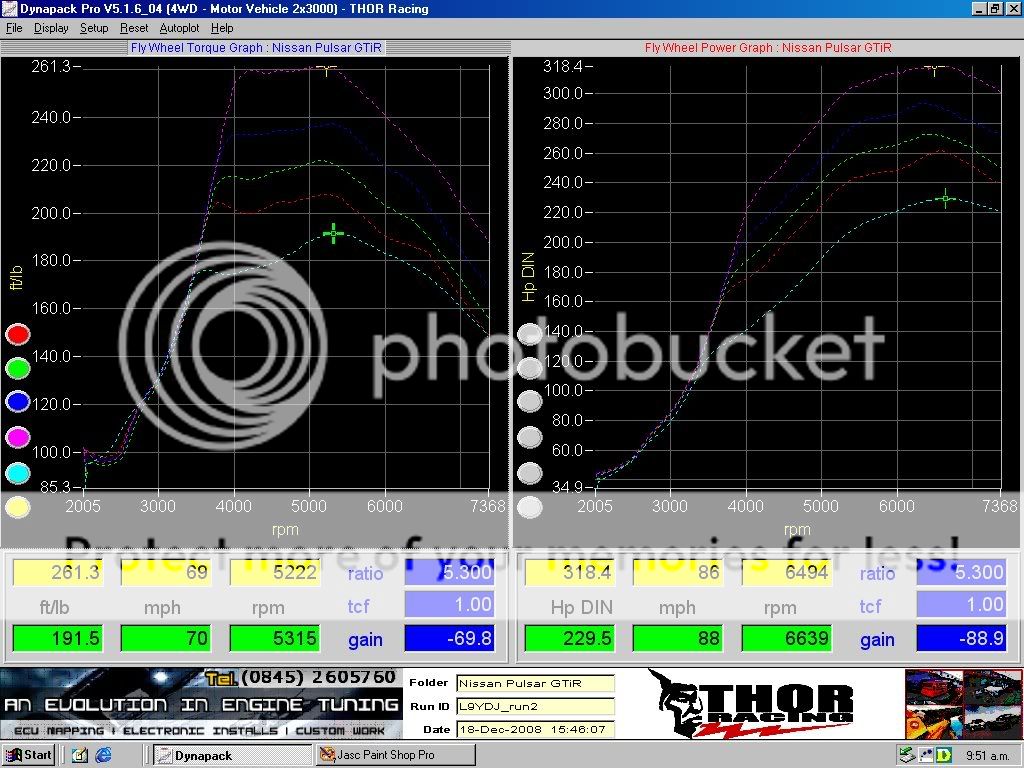Open the Windows Start button

pyautogui.click(x=28, y=755)
